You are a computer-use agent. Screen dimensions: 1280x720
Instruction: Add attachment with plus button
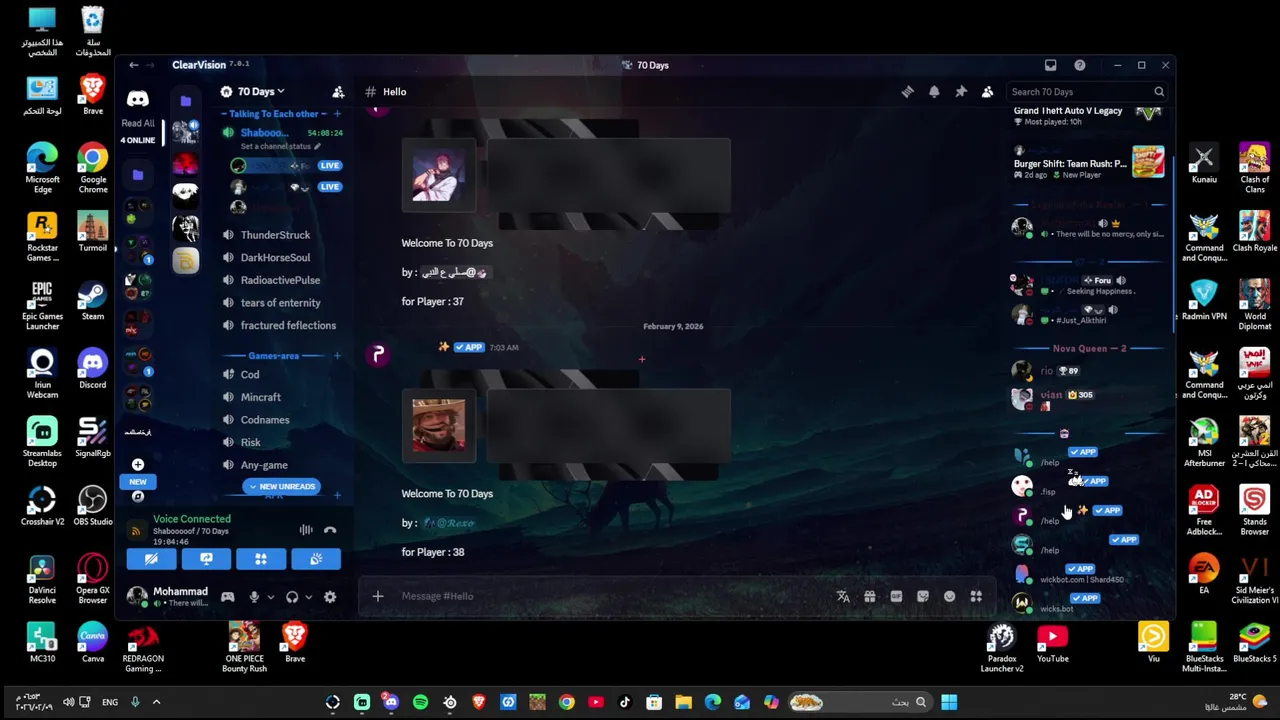(x=378, y=596)
